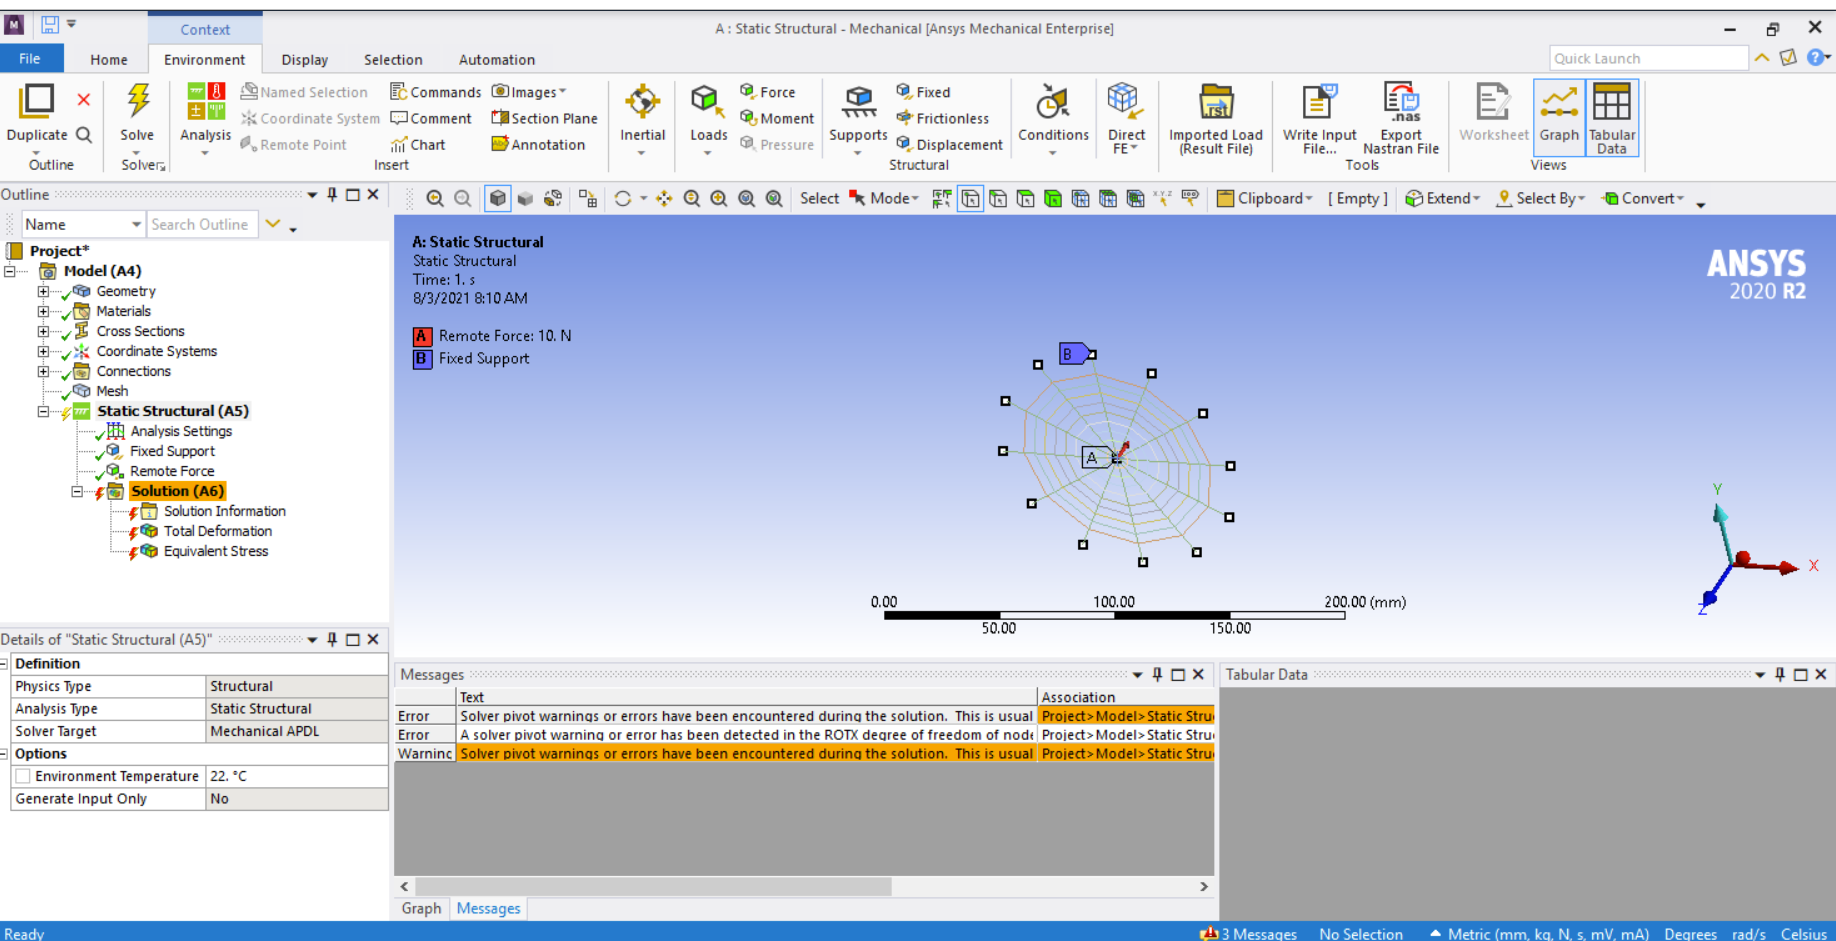
Task: Insert a Force load
Action: [767, 91]
